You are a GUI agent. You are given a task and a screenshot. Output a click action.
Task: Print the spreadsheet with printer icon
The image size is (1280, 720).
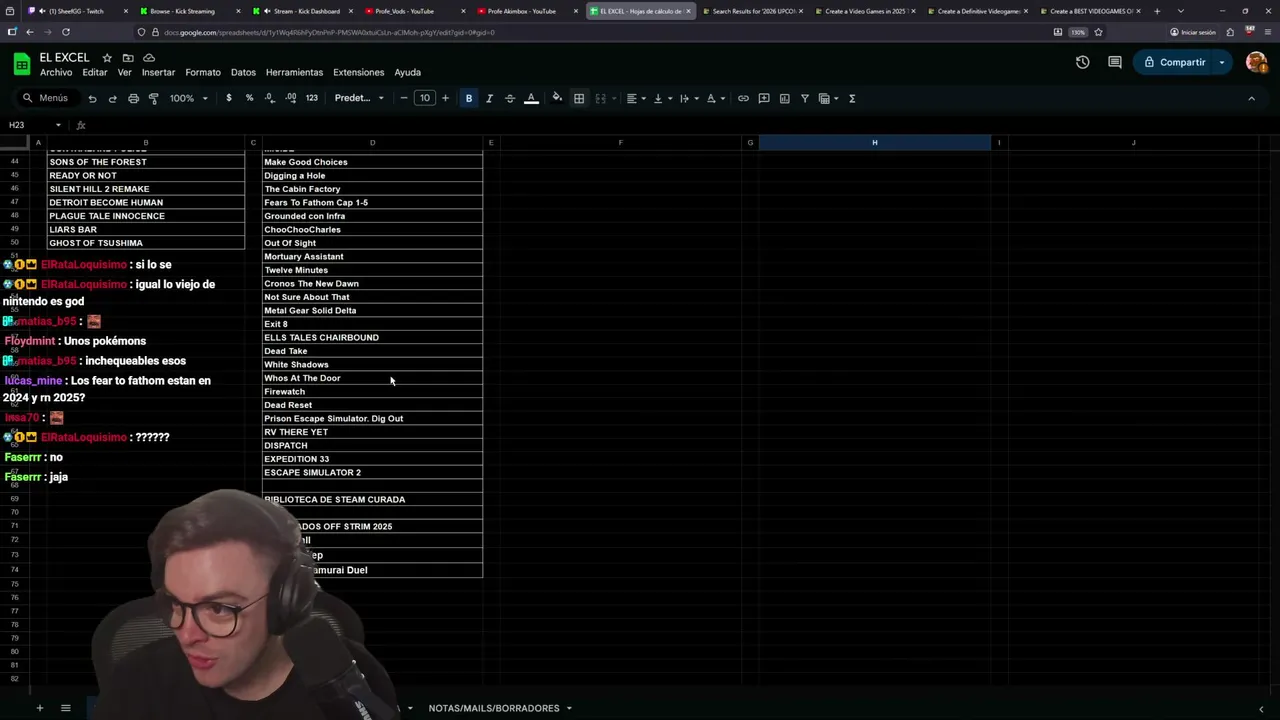pyautogui.click(x=133, y=98)
